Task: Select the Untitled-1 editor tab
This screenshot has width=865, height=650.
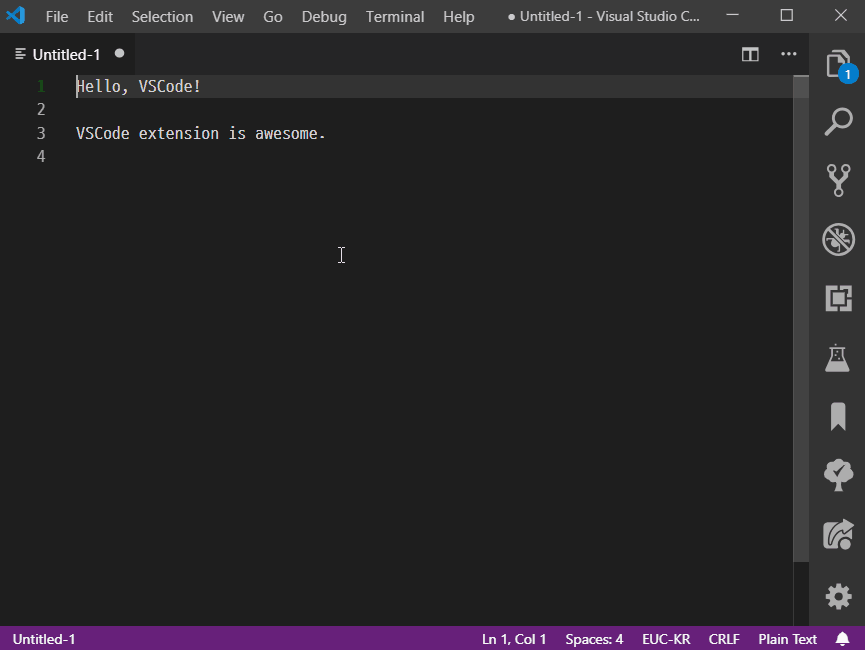Action: point(67,54)
